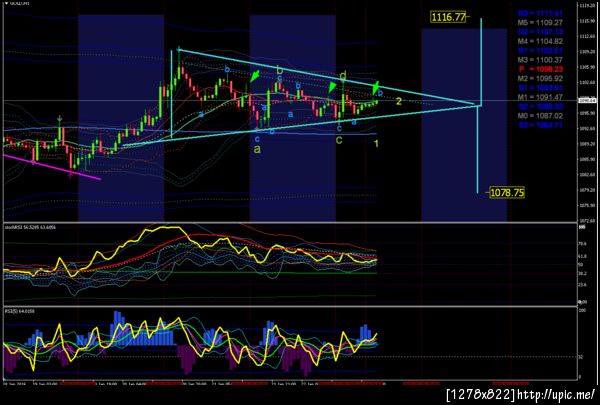
Task: Click the M5 = 1109.27 pivot level
Action: point(540,23)
